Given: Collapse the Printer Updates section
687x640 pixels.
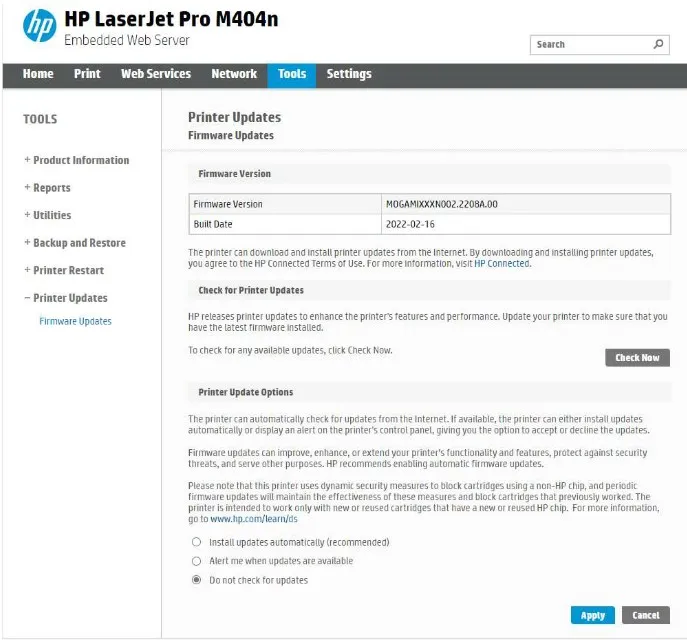Looking at the screenshot, I should point(66,298).
